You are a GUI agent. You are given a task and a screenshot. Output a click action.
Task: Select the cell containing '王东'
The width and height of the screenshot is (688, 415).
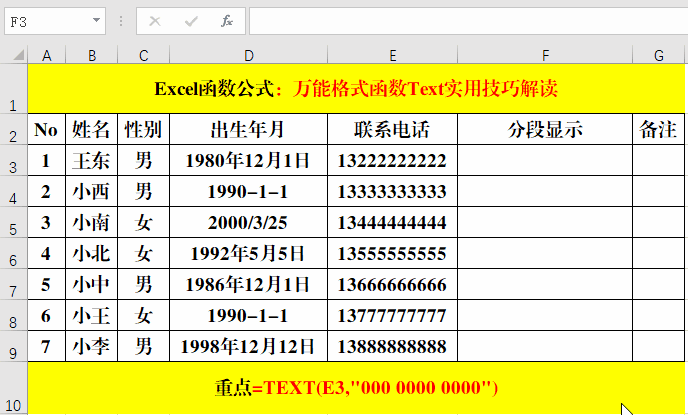[x=92, y=161]
